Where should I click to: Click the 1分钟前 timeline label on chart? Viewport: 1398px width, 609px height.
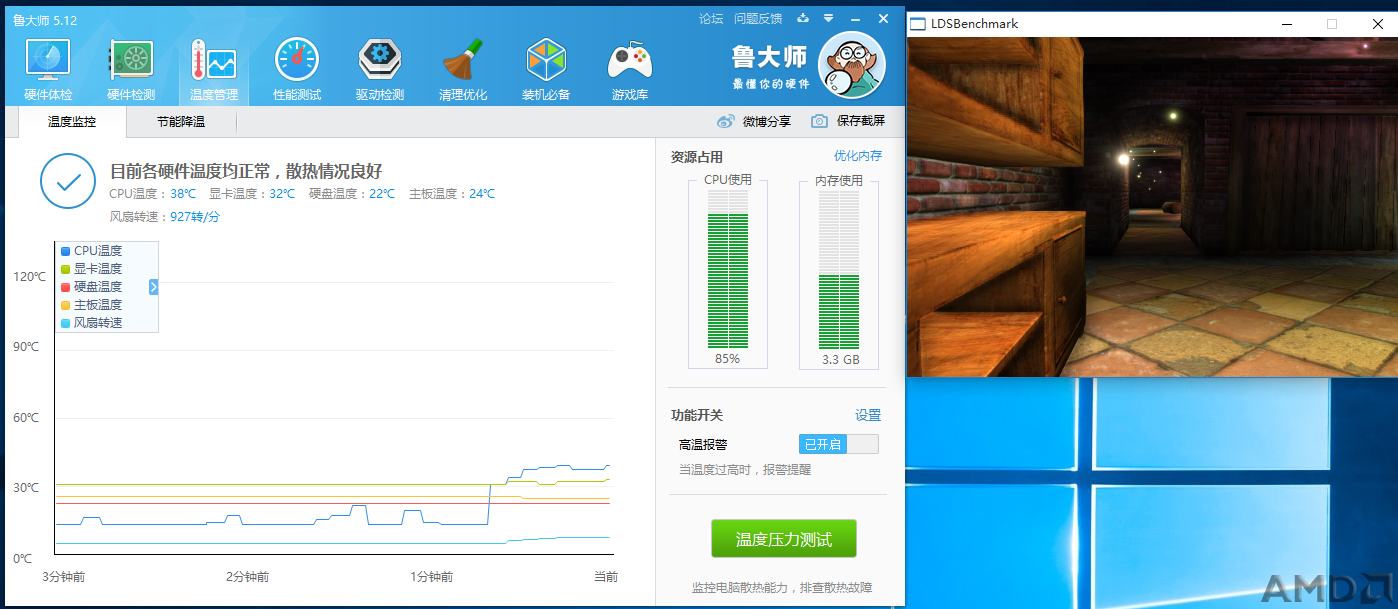coord(432,577)
